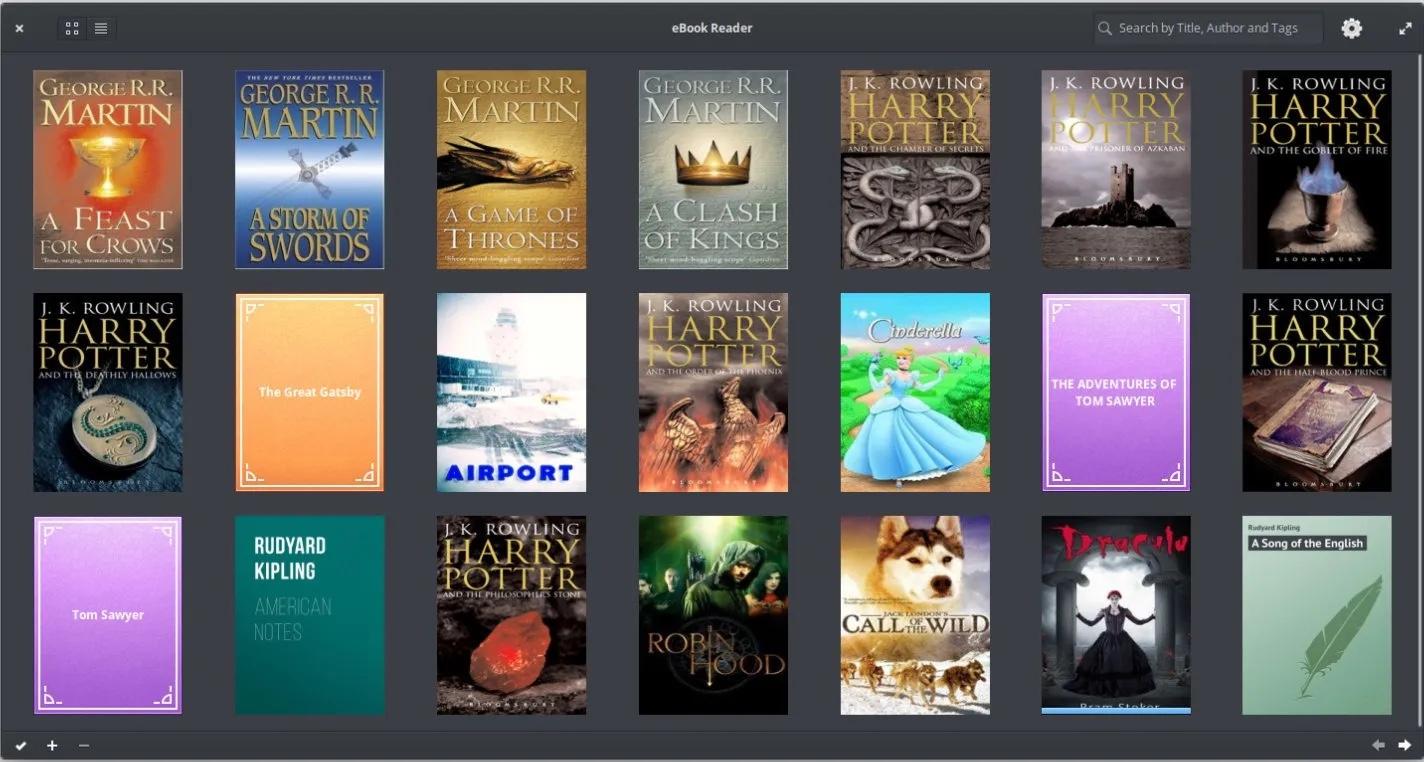
Task: Click inside the Search by Title field
Action: 1210,28
